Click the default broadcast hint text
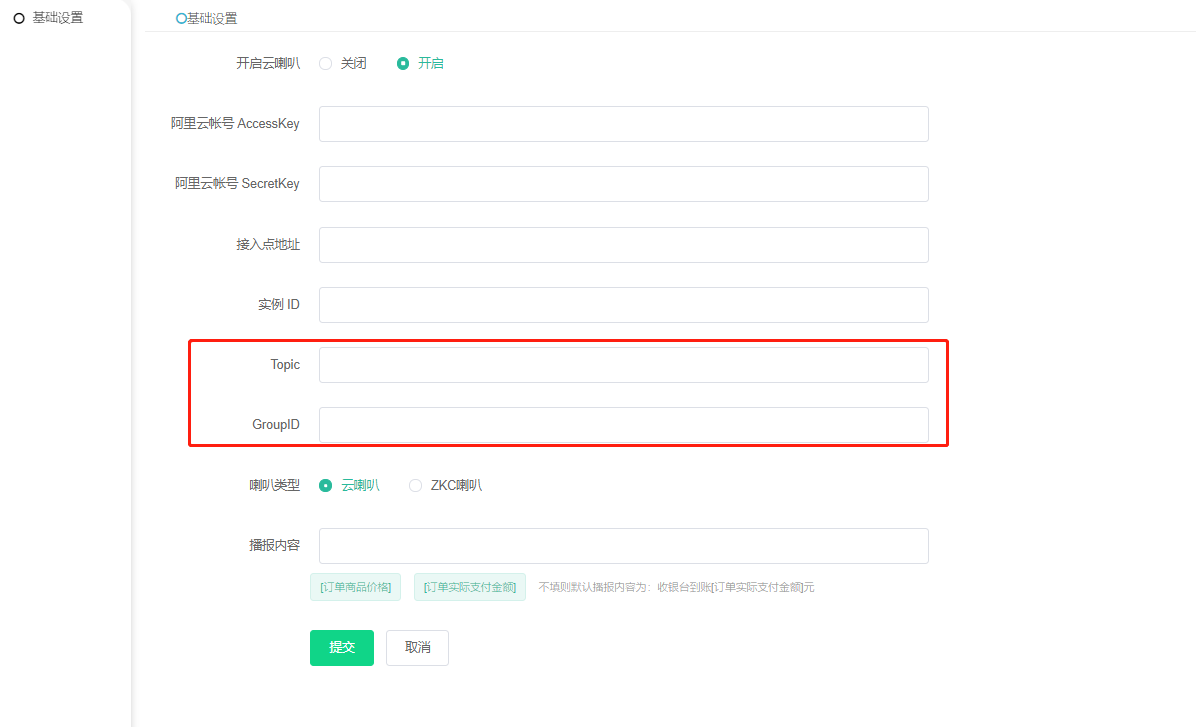The width and height of the screenshot is (1196, 727). (676, 587)
